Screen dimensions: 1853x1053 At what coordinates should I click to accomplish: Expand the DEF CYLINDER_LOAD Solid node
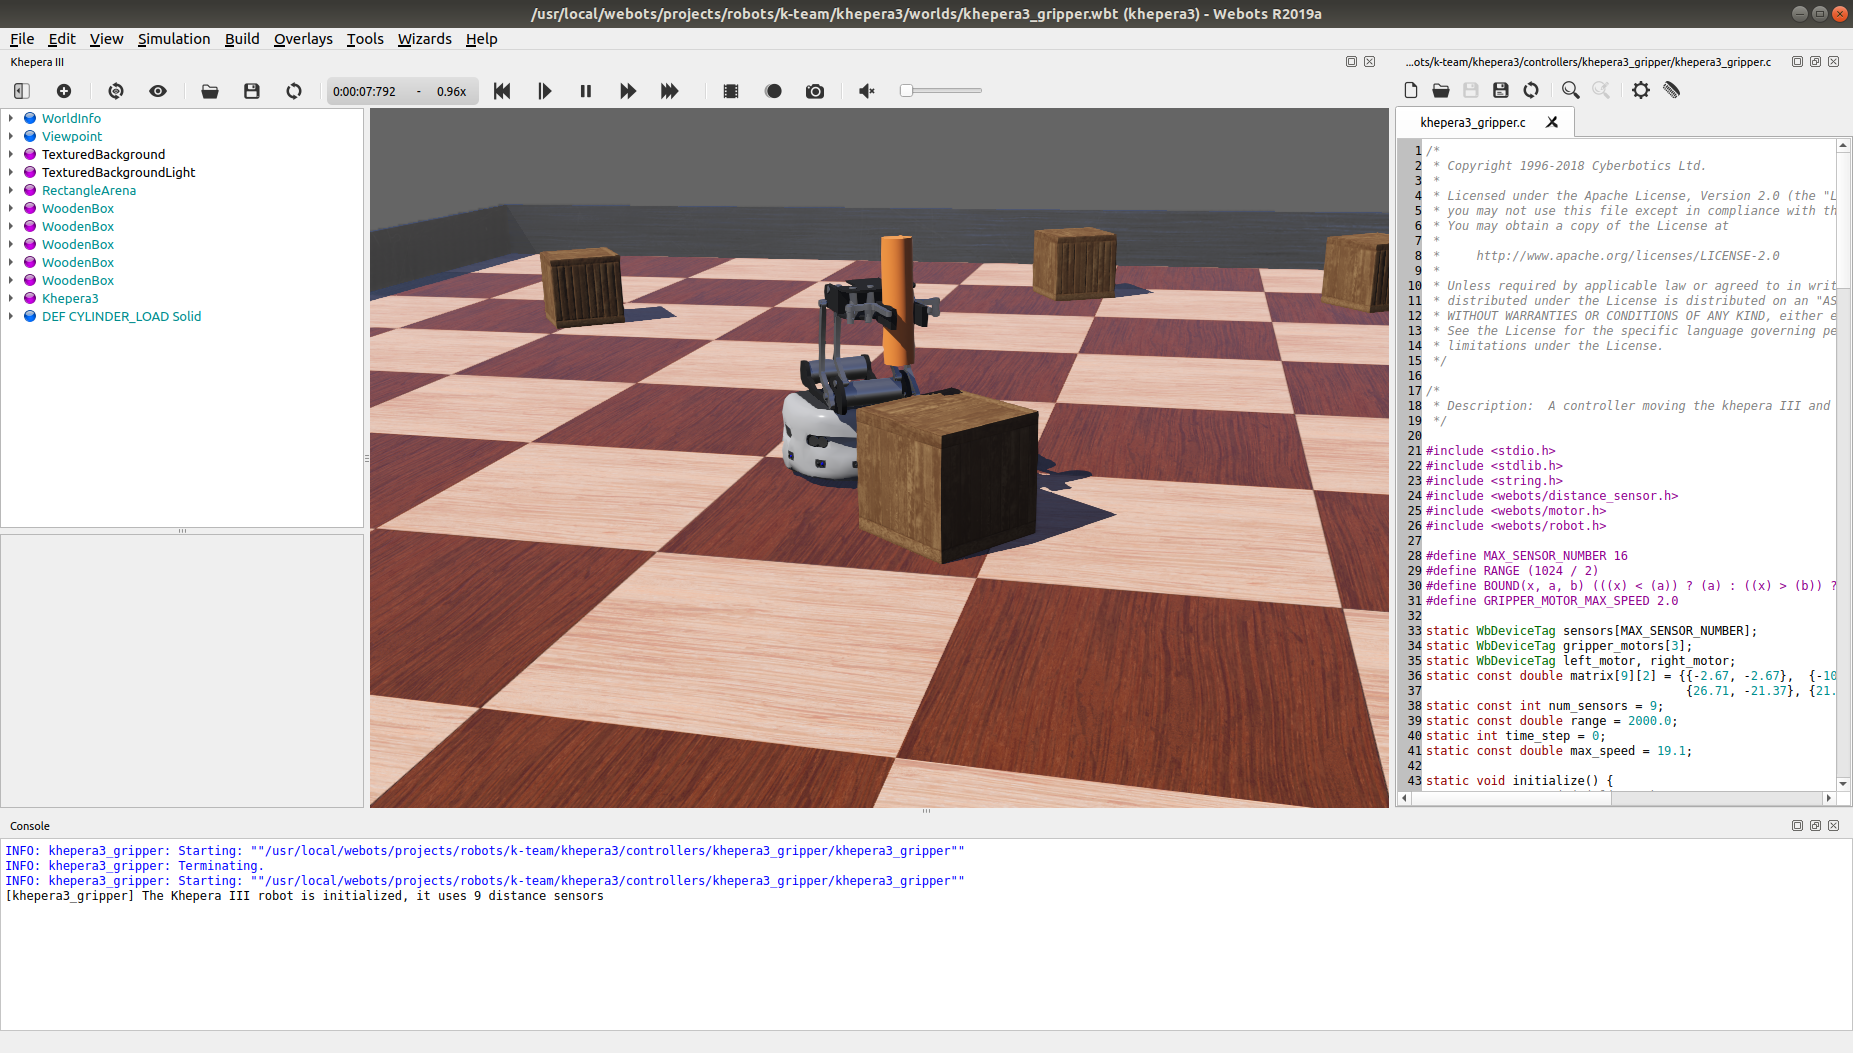click(12, 316)
